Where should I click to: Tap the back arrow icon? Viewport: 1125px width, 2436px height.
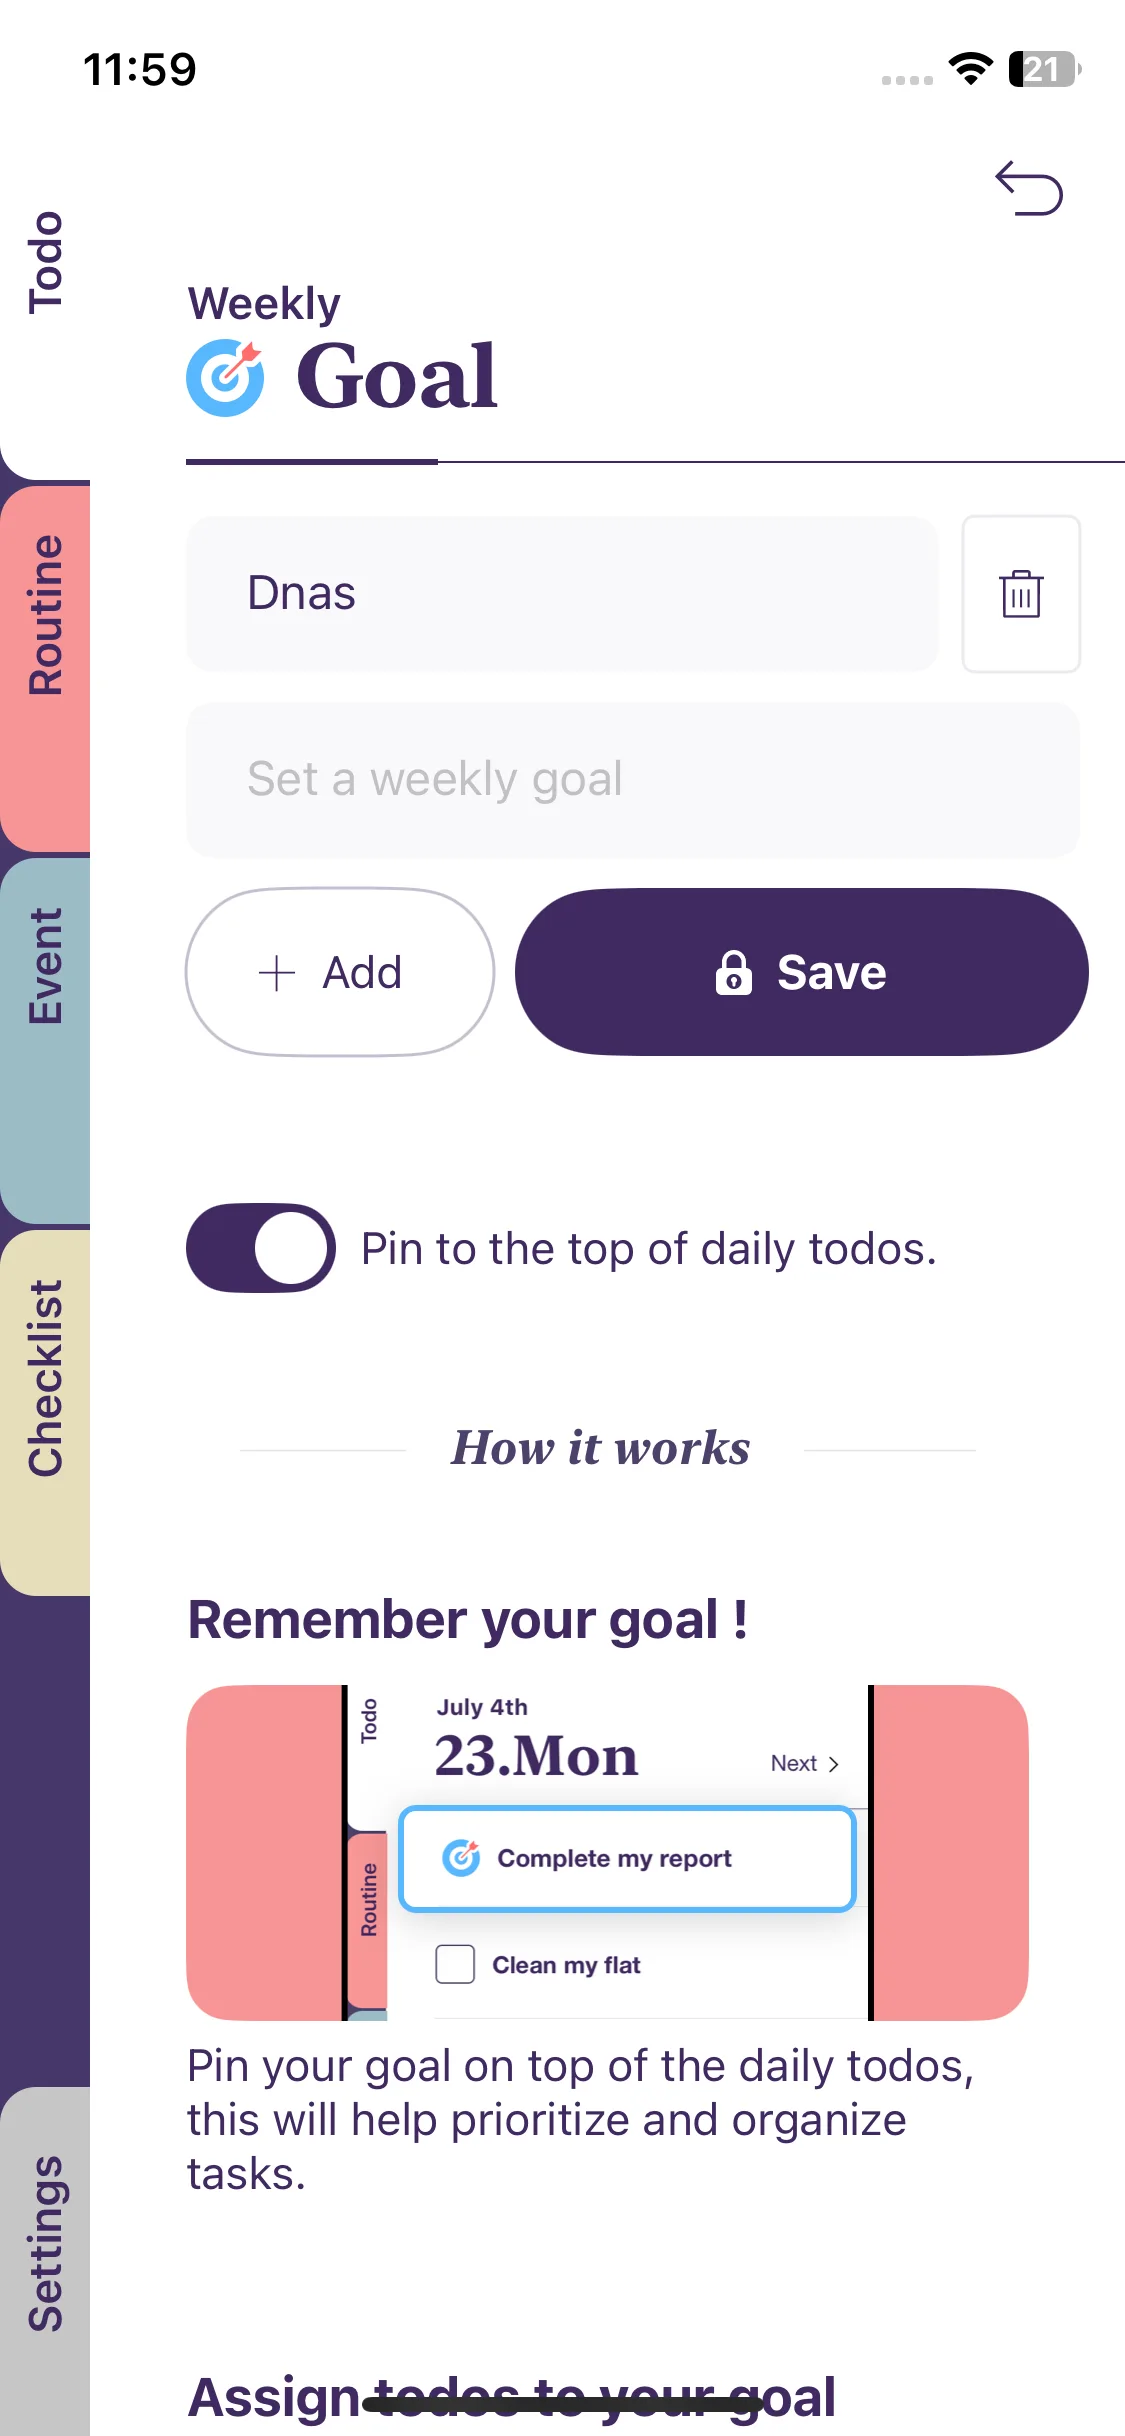pos(1028,188)
